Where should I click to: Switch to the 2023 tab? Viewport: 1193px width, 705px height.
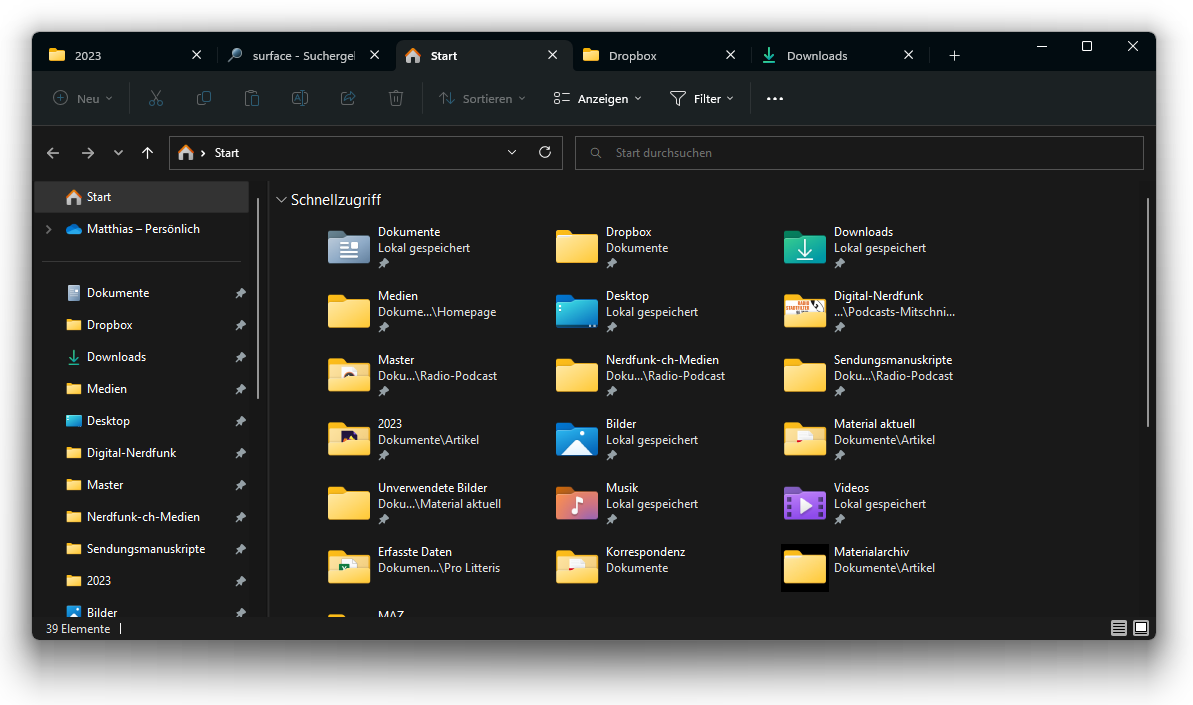pos(126,56)
